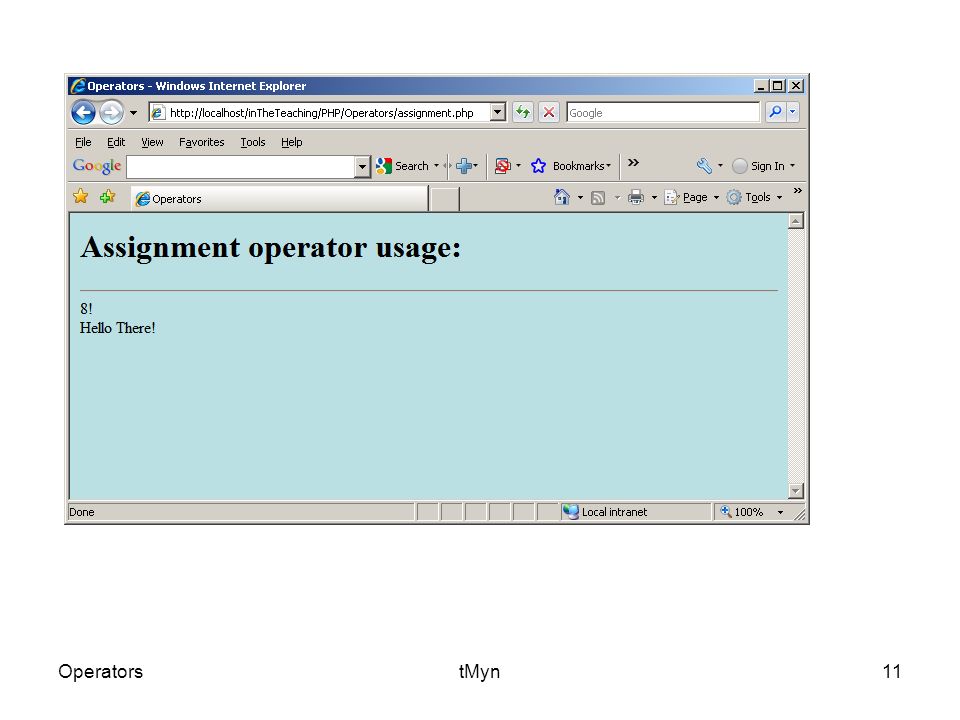Click the Favorites Center yellow star icon
The height and width of the screenshot is (720, 960).
click(81, 197)
